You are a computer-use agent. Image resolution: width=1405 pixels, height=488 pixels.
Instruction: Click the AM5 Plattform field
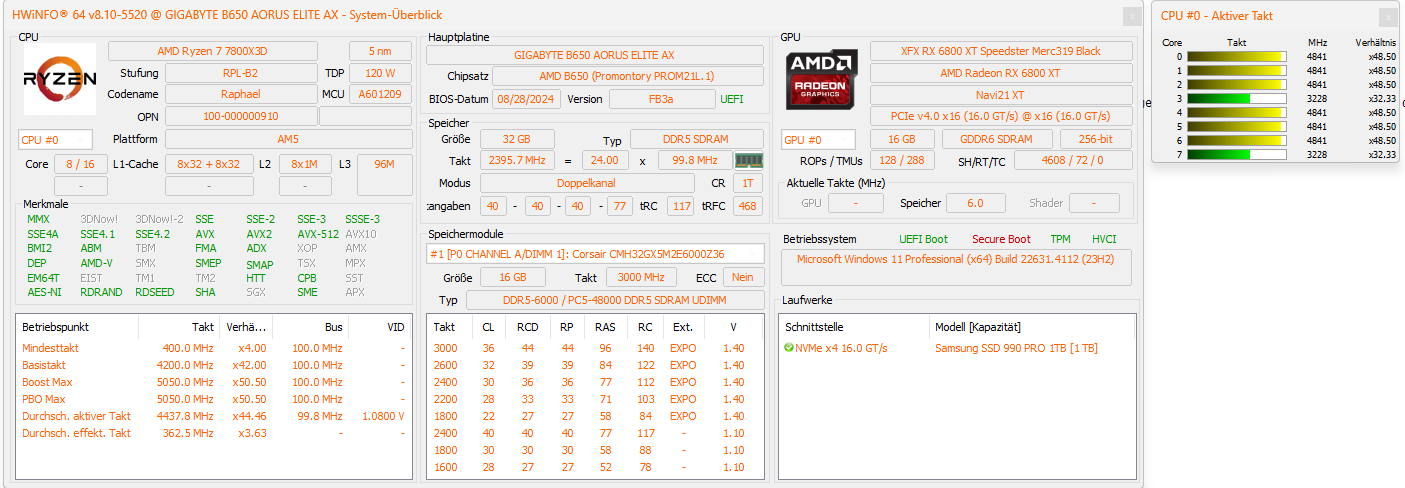tap(288, 140)
